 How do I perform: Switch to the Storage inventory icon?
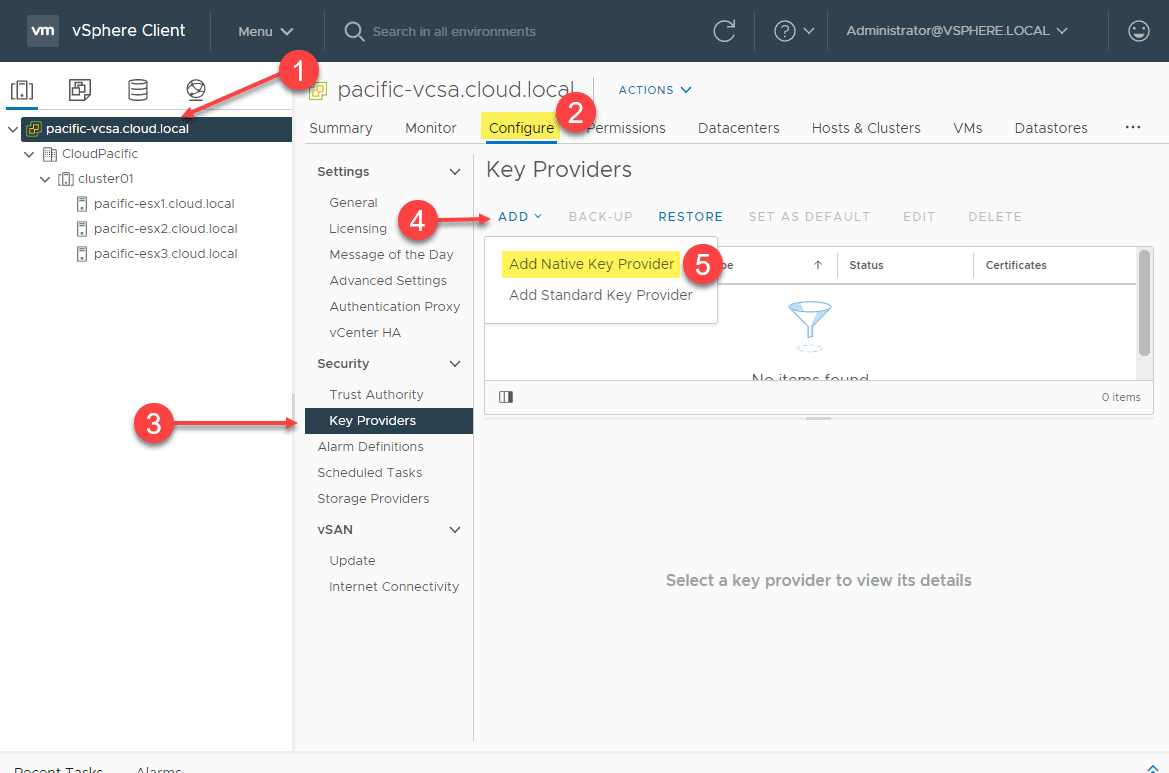[138, 89]
